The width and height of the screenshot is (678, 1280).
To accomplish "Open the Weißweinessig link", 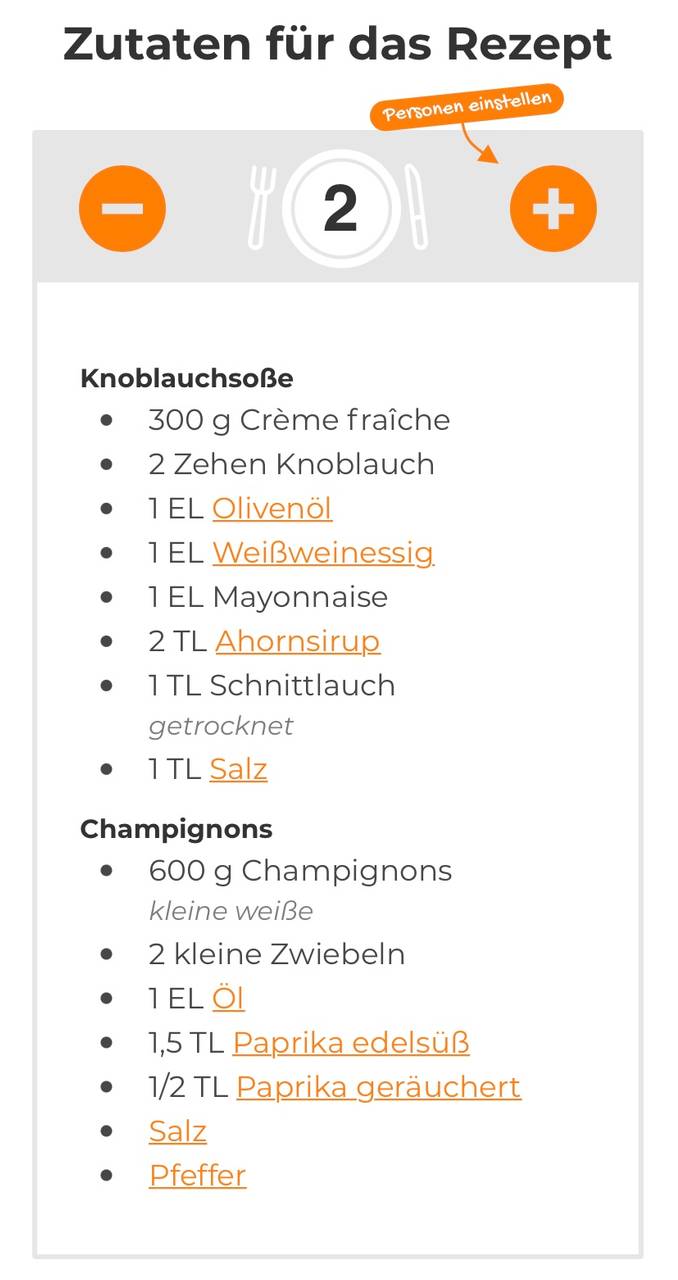I will point(323,552).
